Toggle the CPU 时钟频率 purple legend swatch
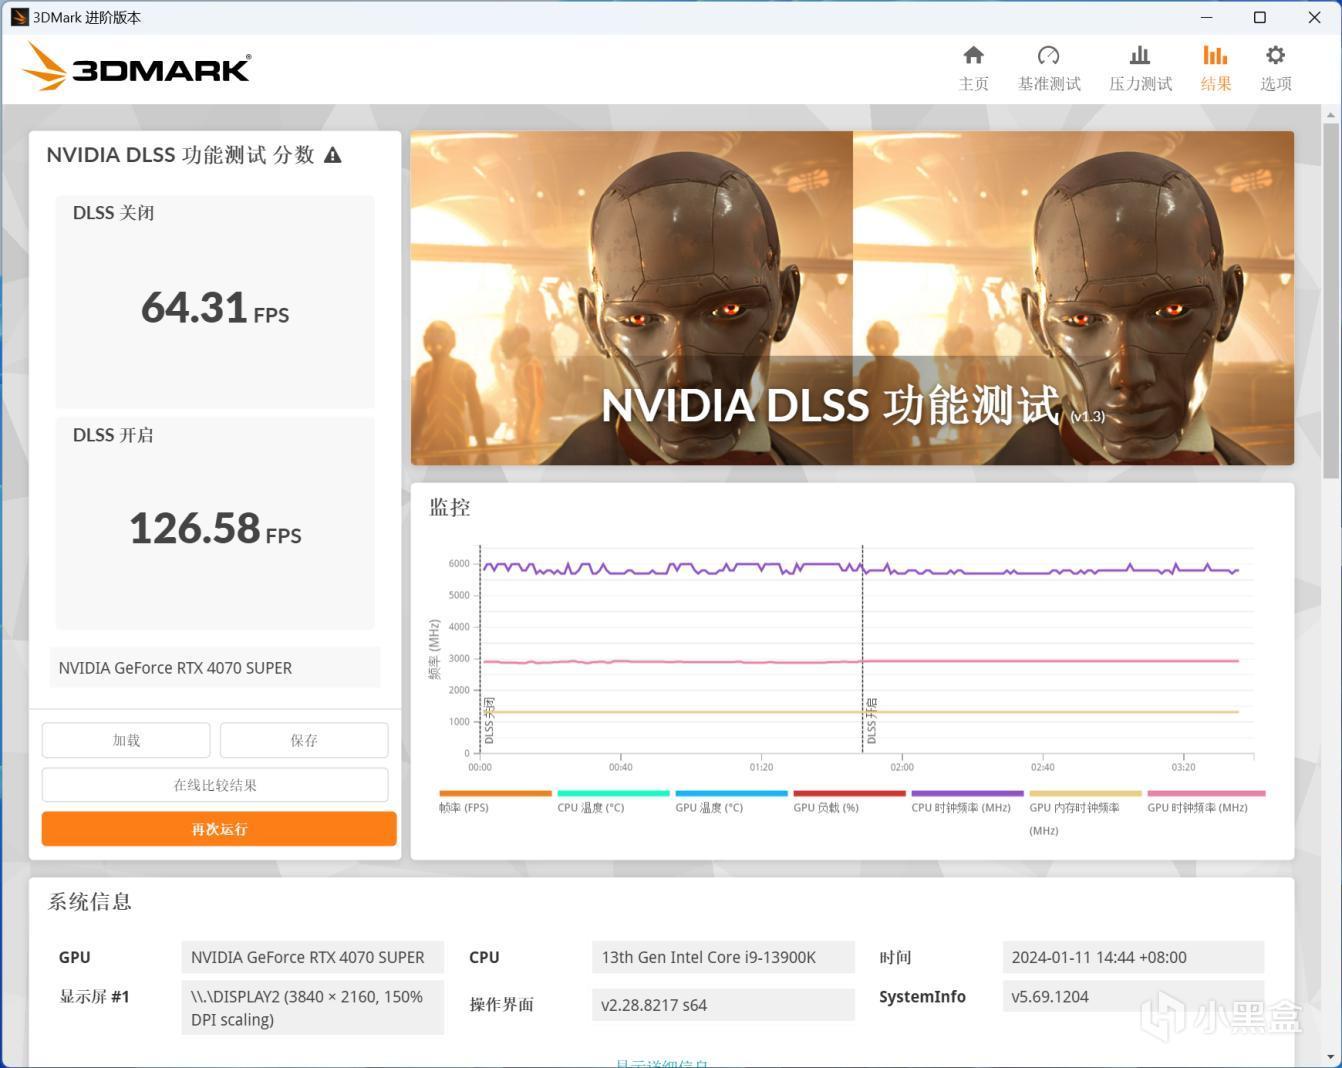 coord(967,794)
